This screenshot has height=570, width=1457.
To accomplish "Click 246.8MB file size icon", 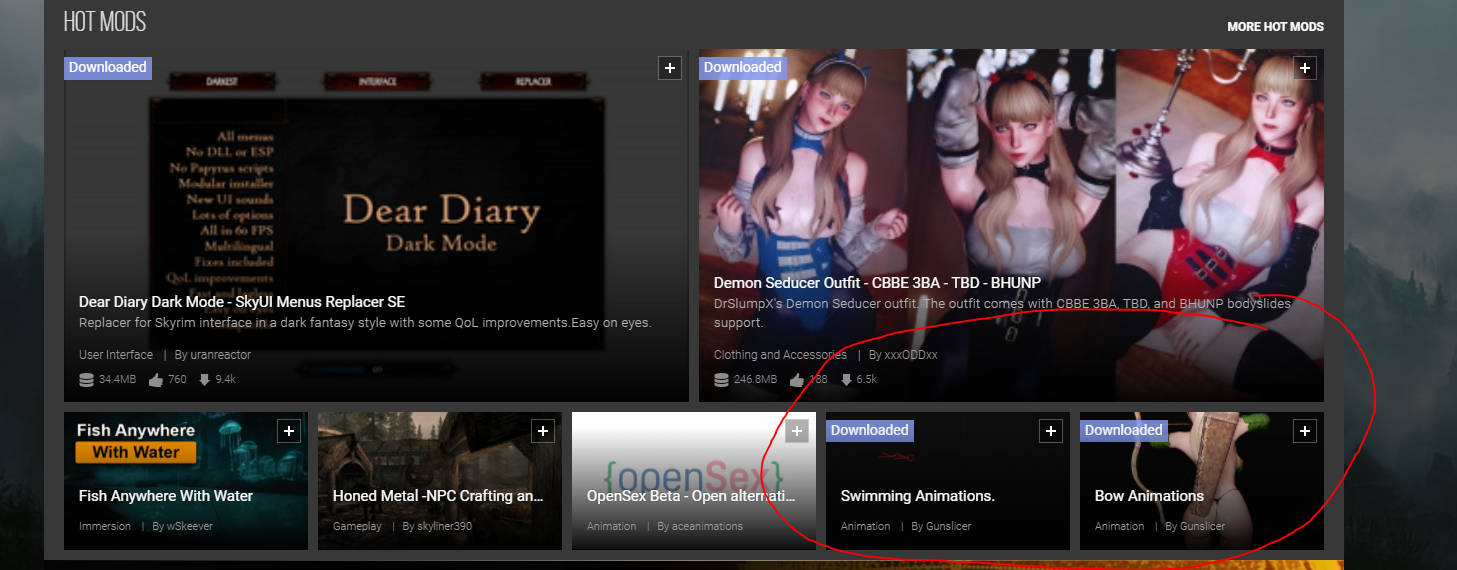I will pyautogui.click(x=722, y=380).
